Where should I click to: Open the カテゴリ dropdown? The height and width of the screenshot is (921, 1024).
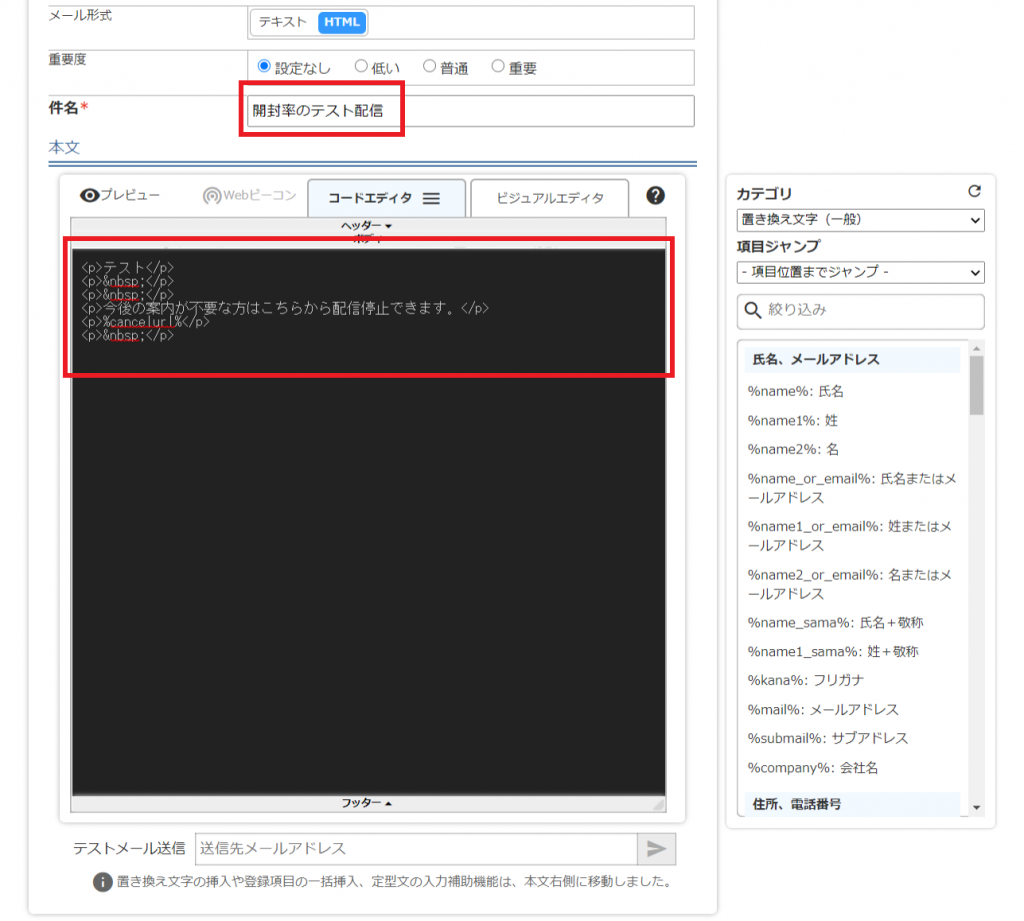click(x=860, y=220)
